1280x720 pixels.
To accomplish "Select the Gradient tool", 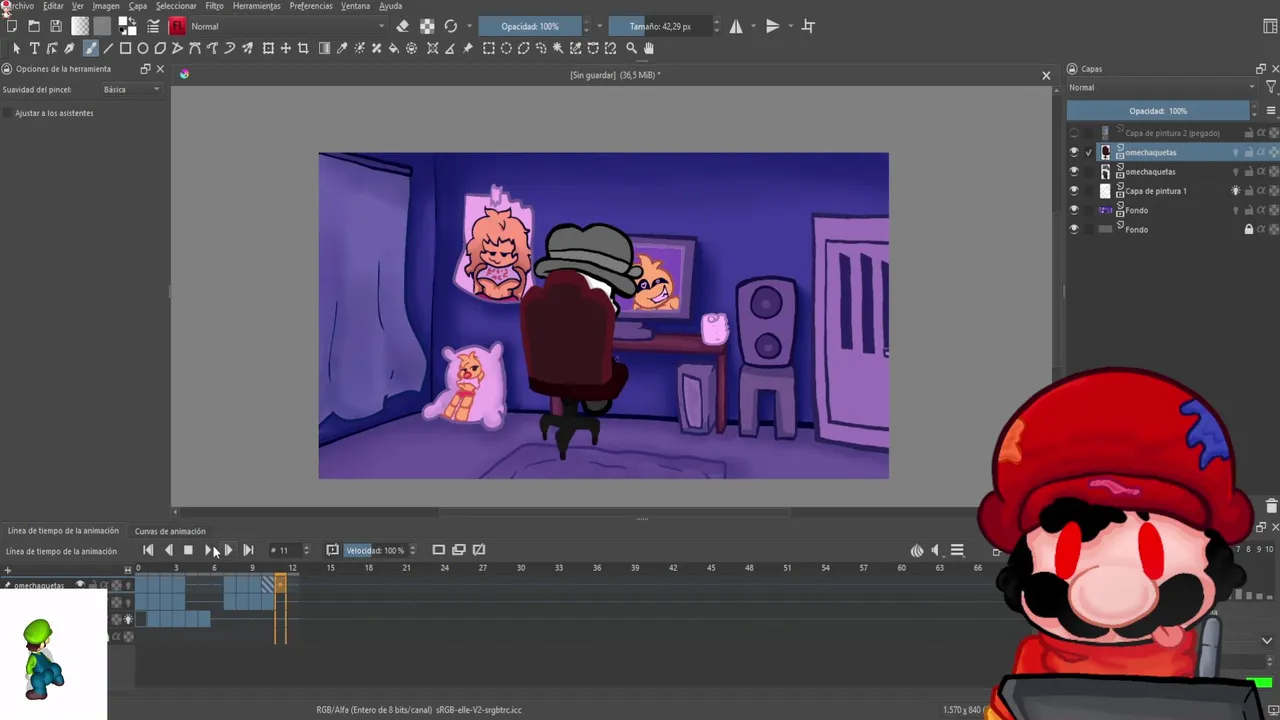I will pyautogui.click(x=324, y=48).
